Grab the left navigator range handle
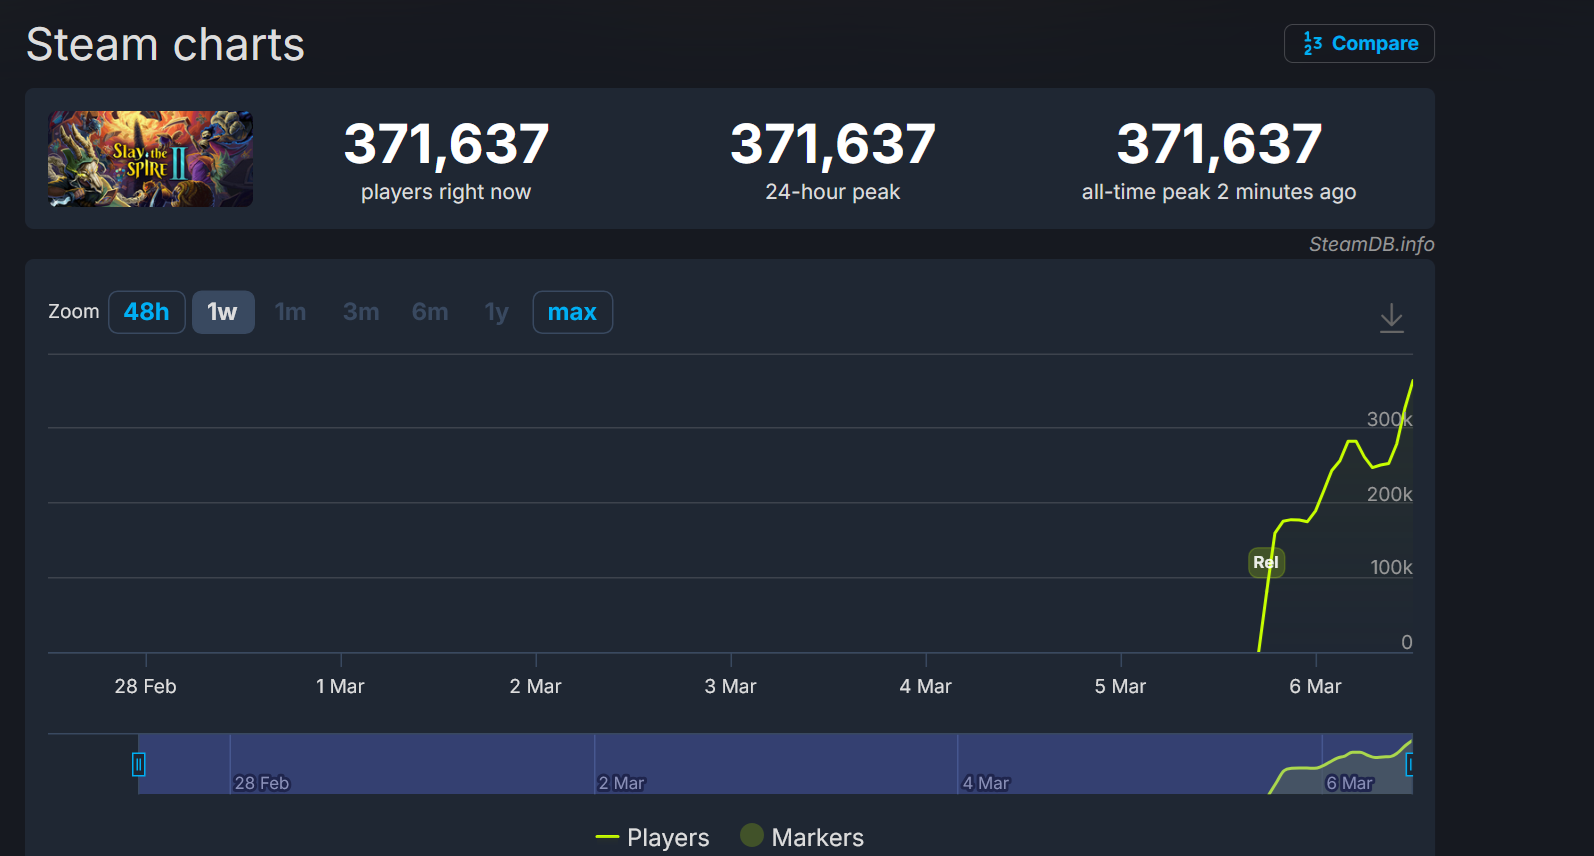Screen dimensions: 1594x856 click(x=139, y=764)
